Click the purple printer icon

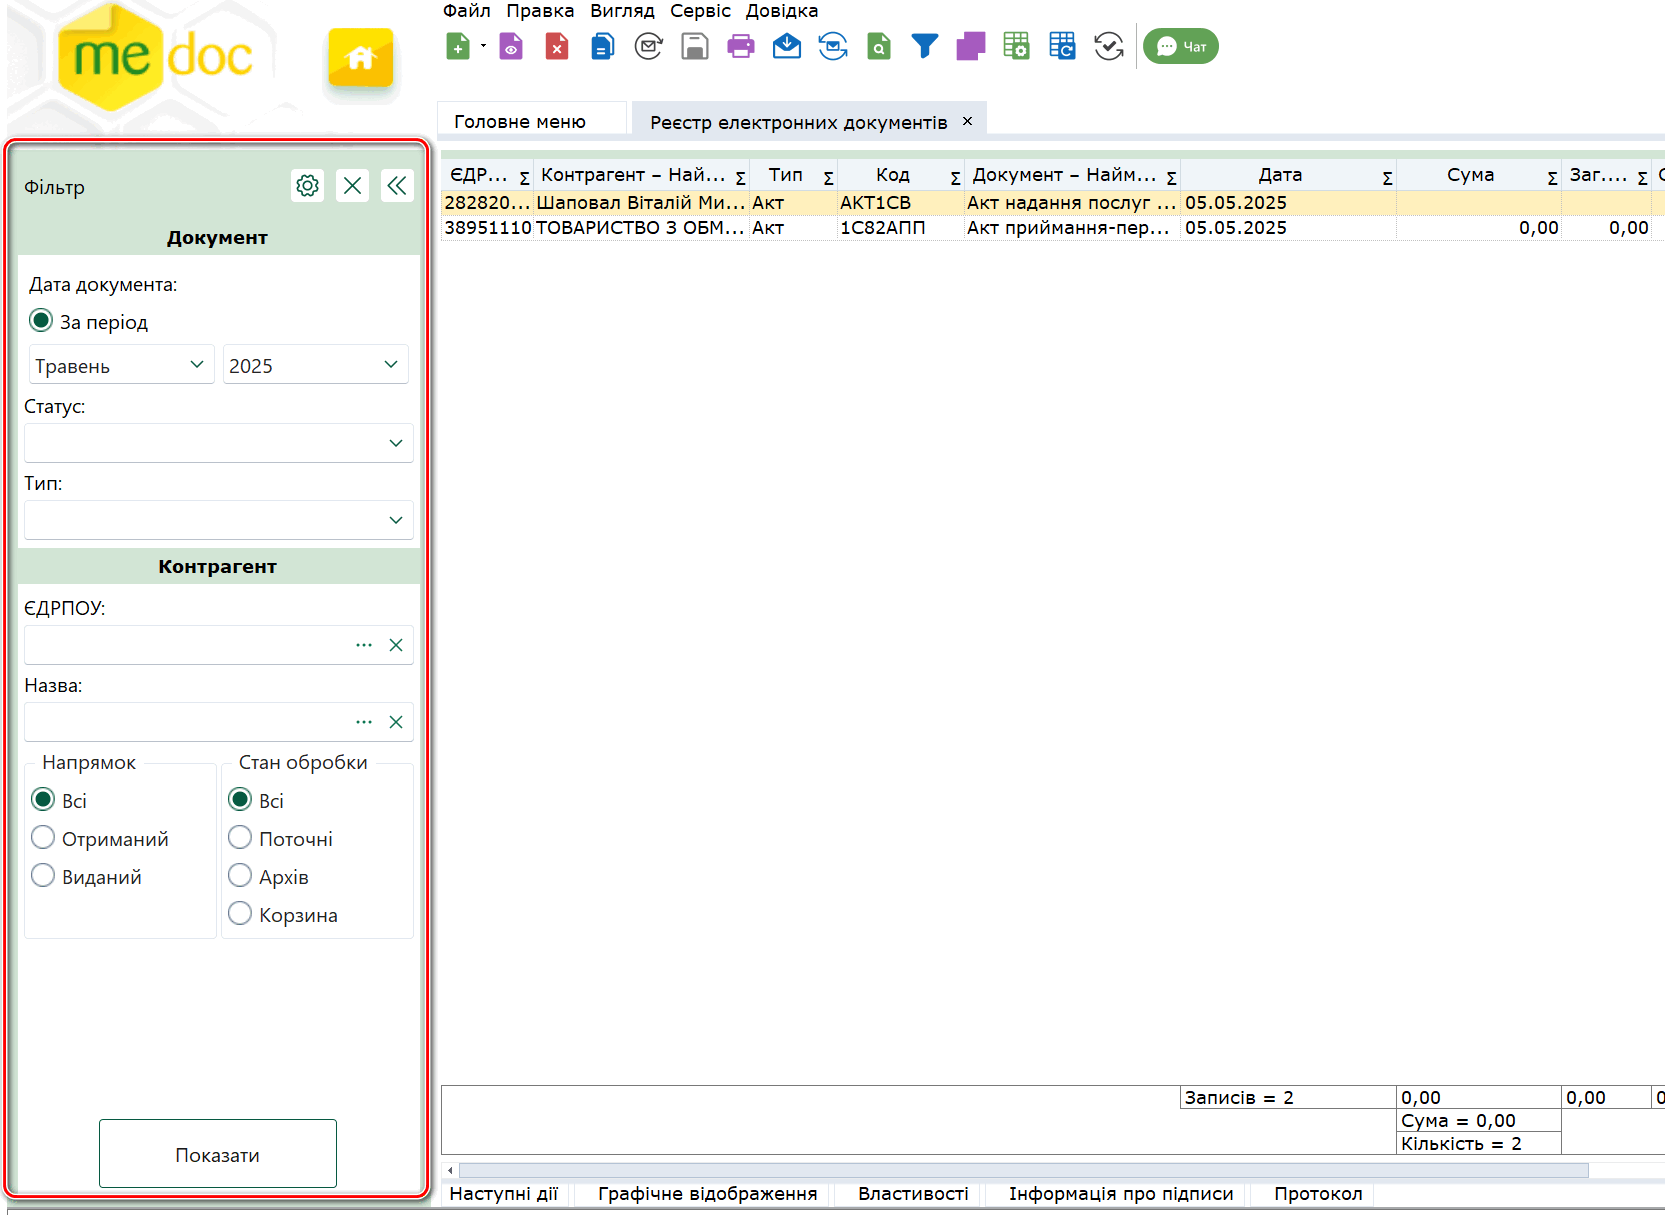coord(741,46)
